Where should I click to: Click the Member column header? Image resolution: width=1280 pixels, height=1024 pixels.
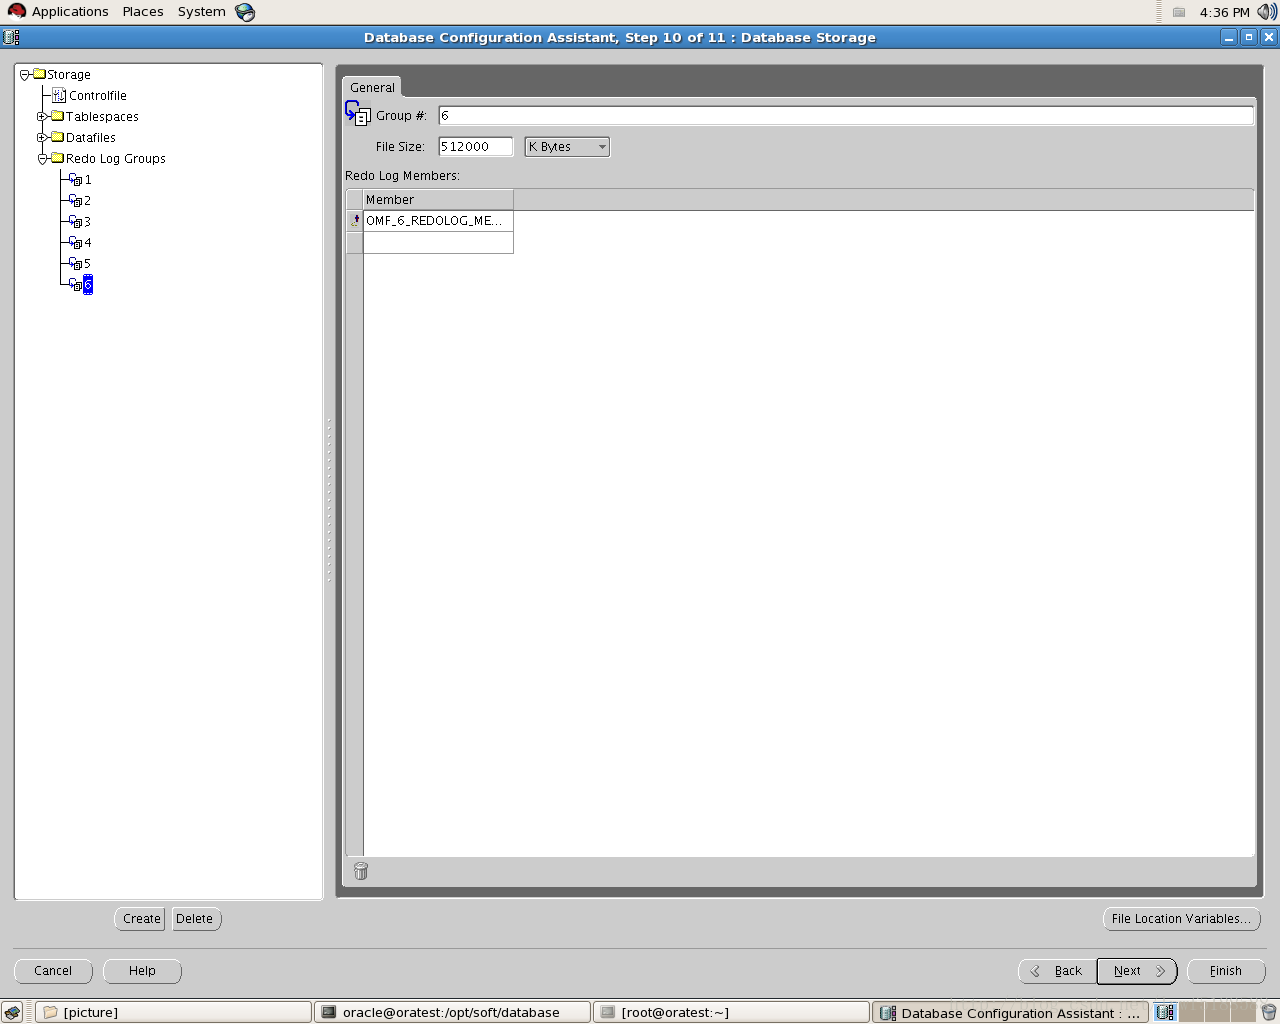pyautogui.click(x=438, y=200)
